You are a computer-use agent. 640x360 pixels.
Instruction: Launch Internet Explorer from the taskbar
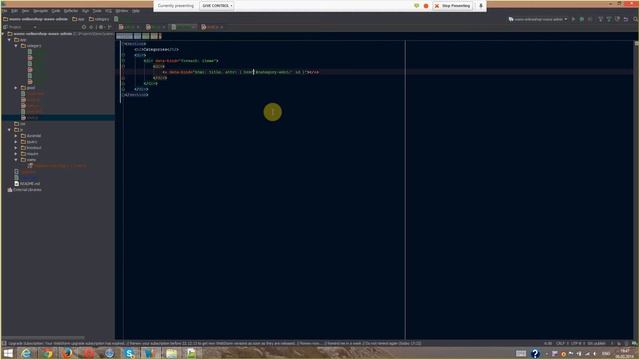point(26,353)
